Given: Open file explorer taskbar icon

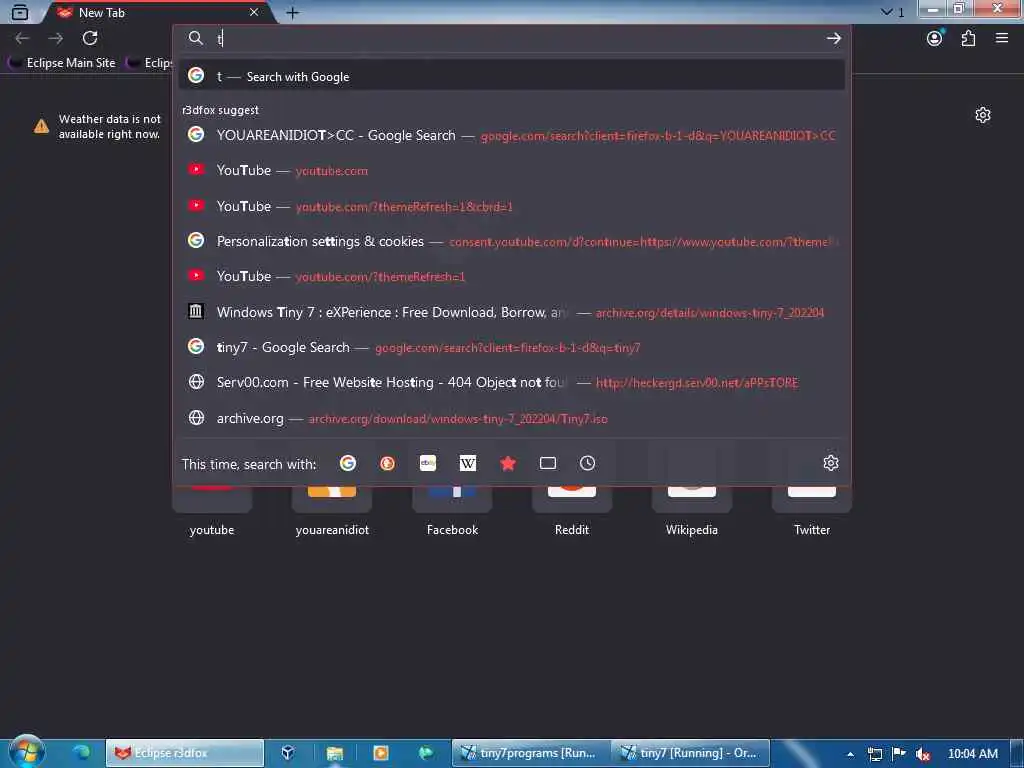Looking at the screenshot, I should (x=334, y=753).
